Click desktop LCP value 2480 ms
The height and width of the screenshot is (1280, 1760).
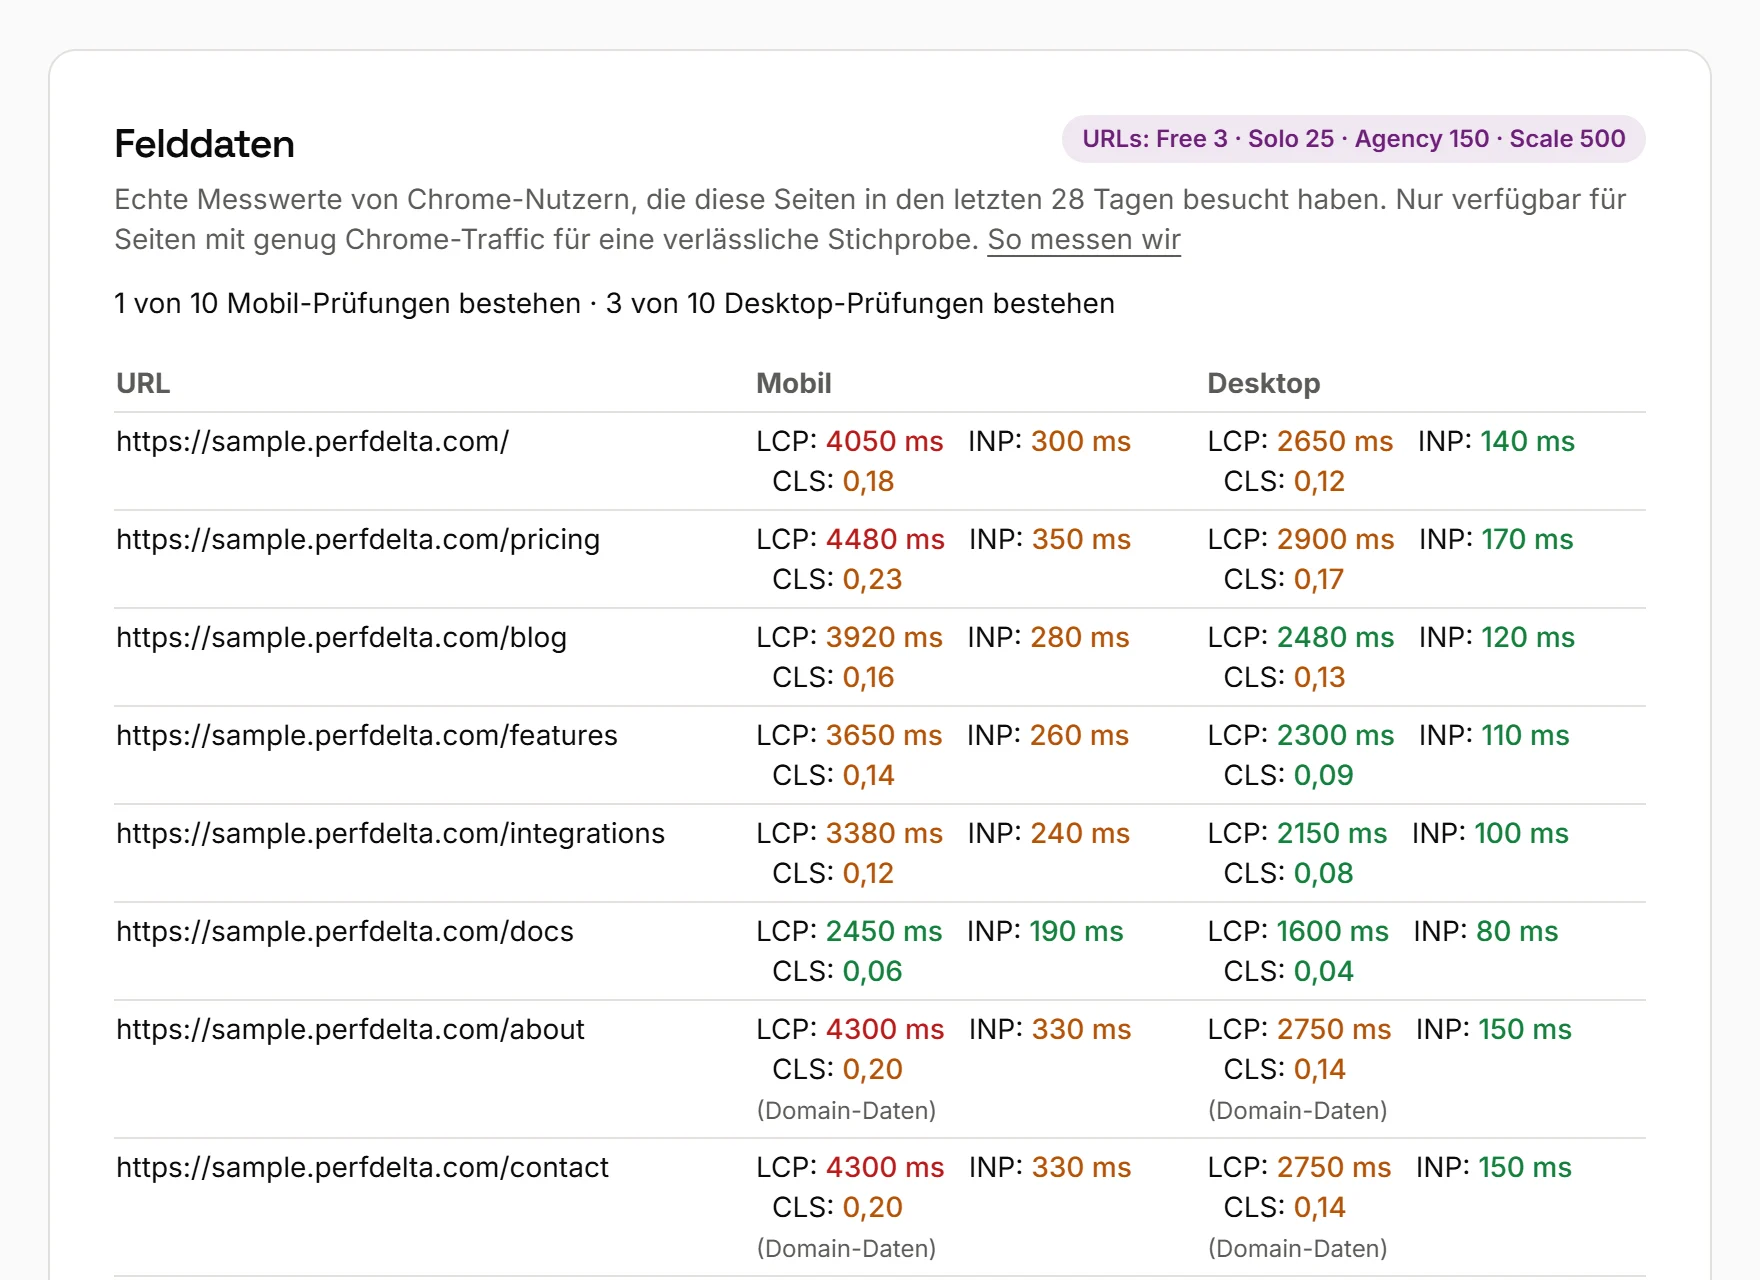tap(1335, 637)
